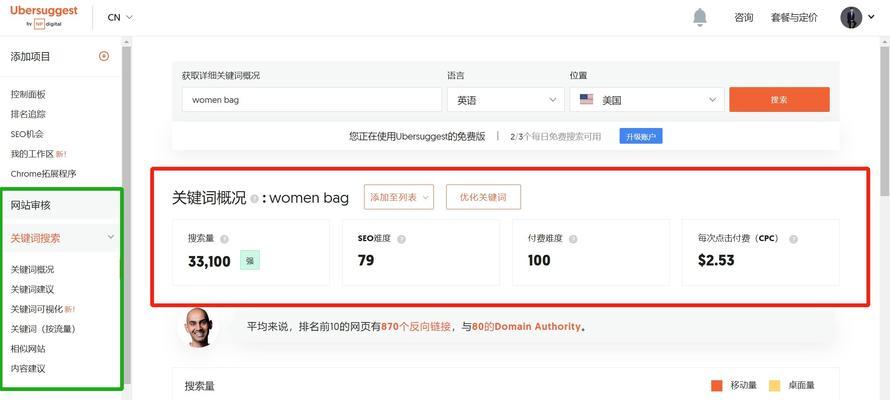Viewport: 890px width, 400px height.
Task: Expand 添加至列表 dropdown
Action: pos(398,197)
